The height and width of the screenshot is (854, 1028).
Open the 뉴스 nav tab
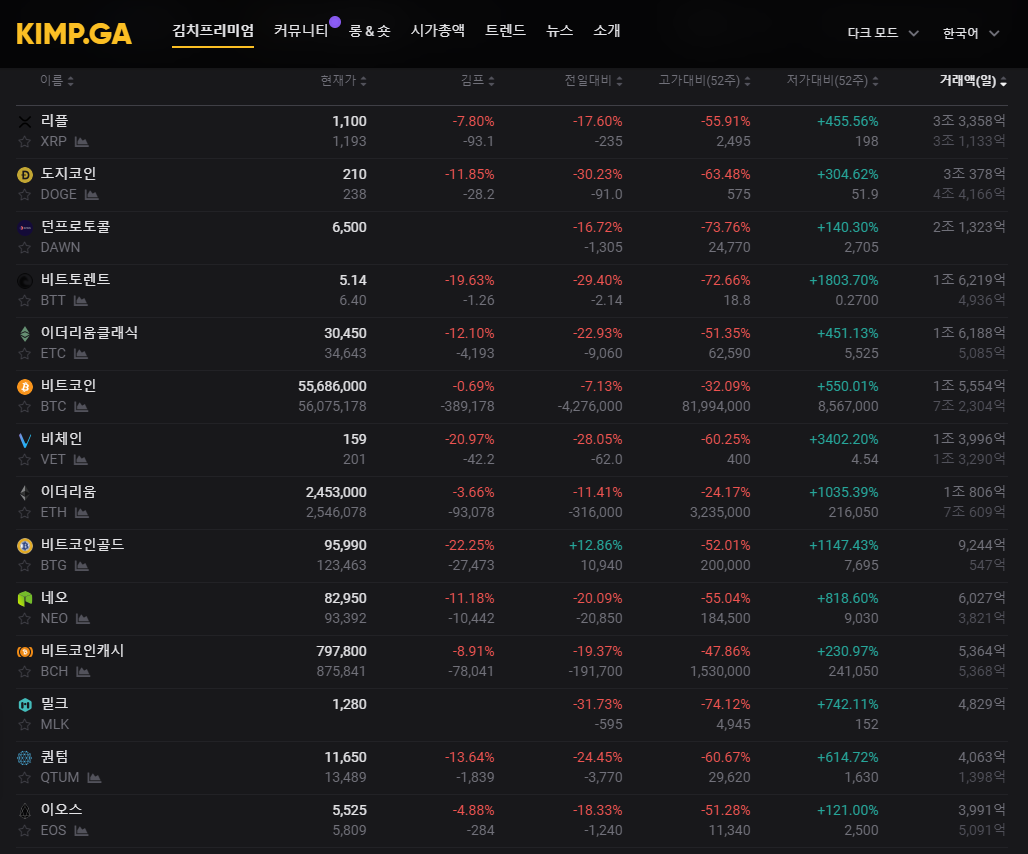coord(560,31)
